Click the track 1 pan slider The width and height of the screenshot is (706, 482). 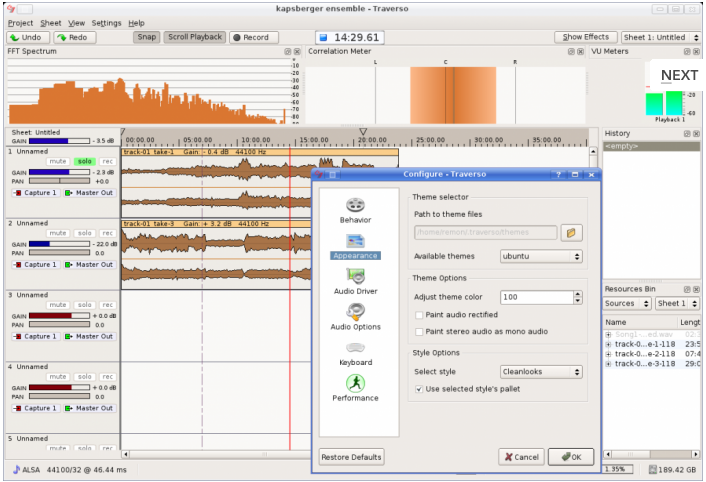pos(59,181)
